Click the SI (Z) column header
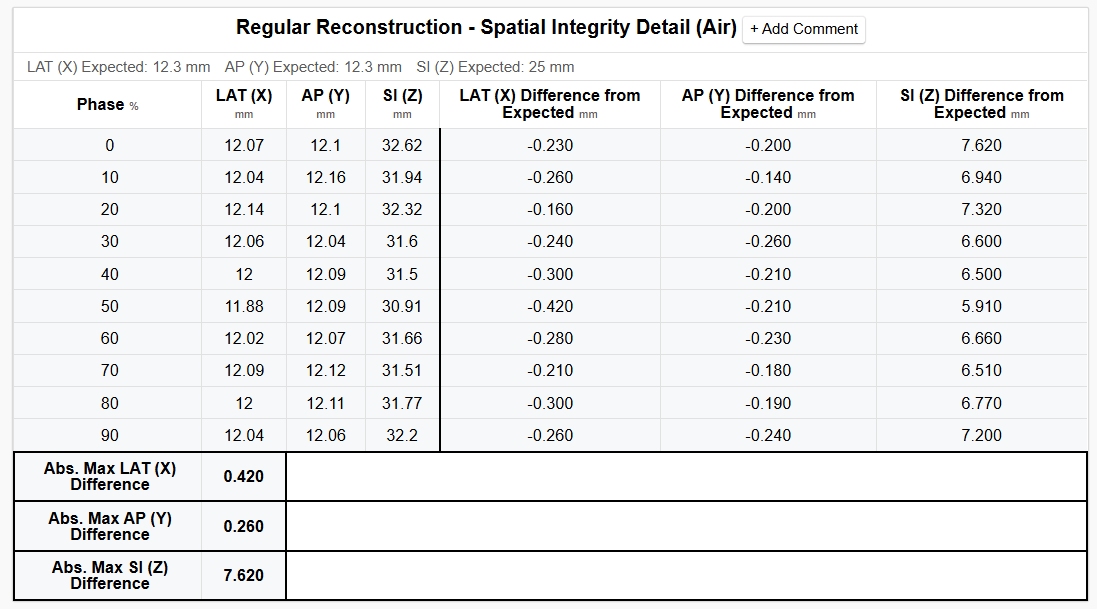This screenshot has width=1097, height=609. point(402,96)
